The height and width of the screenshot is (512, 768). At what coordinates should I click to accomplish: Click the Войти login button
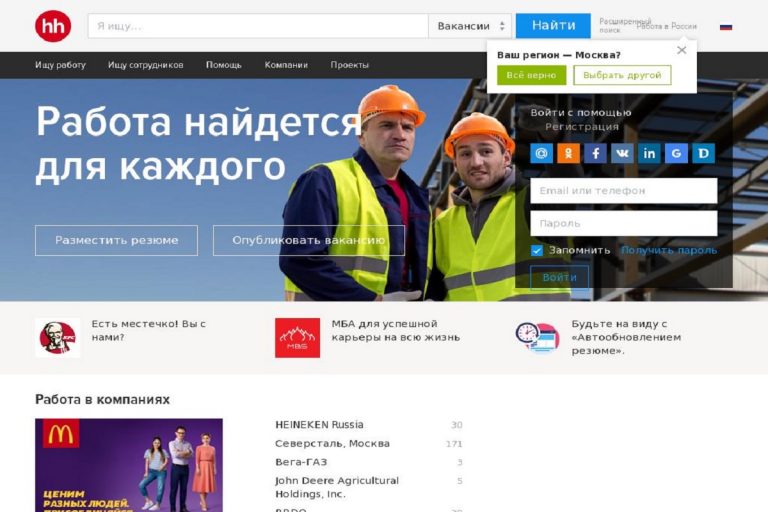coord(559,277)
